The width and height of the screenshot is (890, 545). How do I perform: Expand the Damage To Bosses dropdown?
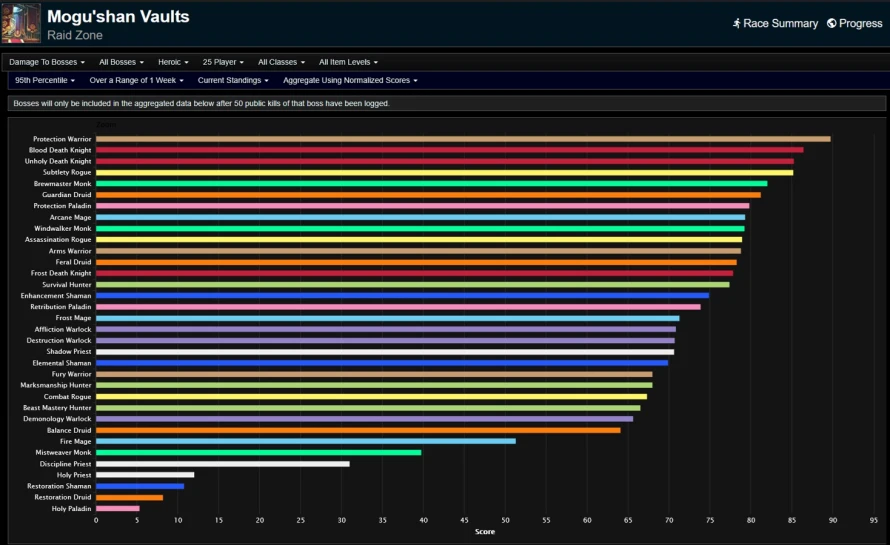(x=47, y=62)
